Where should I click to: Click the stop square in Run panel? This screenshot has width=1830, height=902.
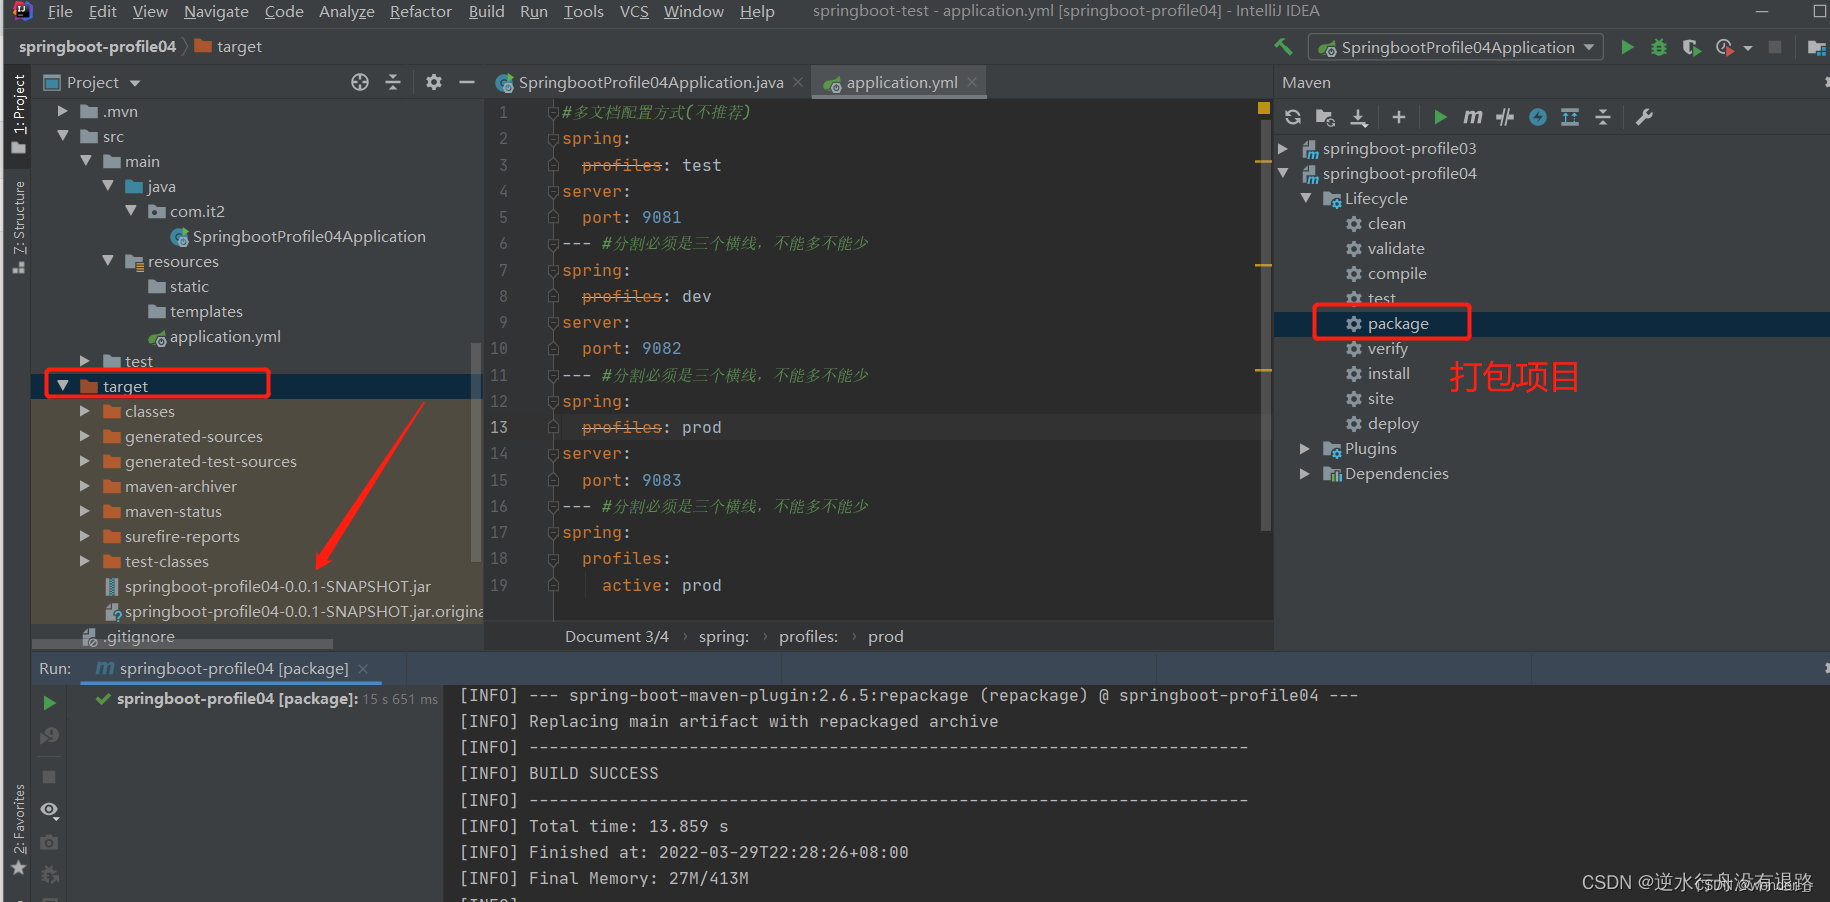click(x=49, y=777)
